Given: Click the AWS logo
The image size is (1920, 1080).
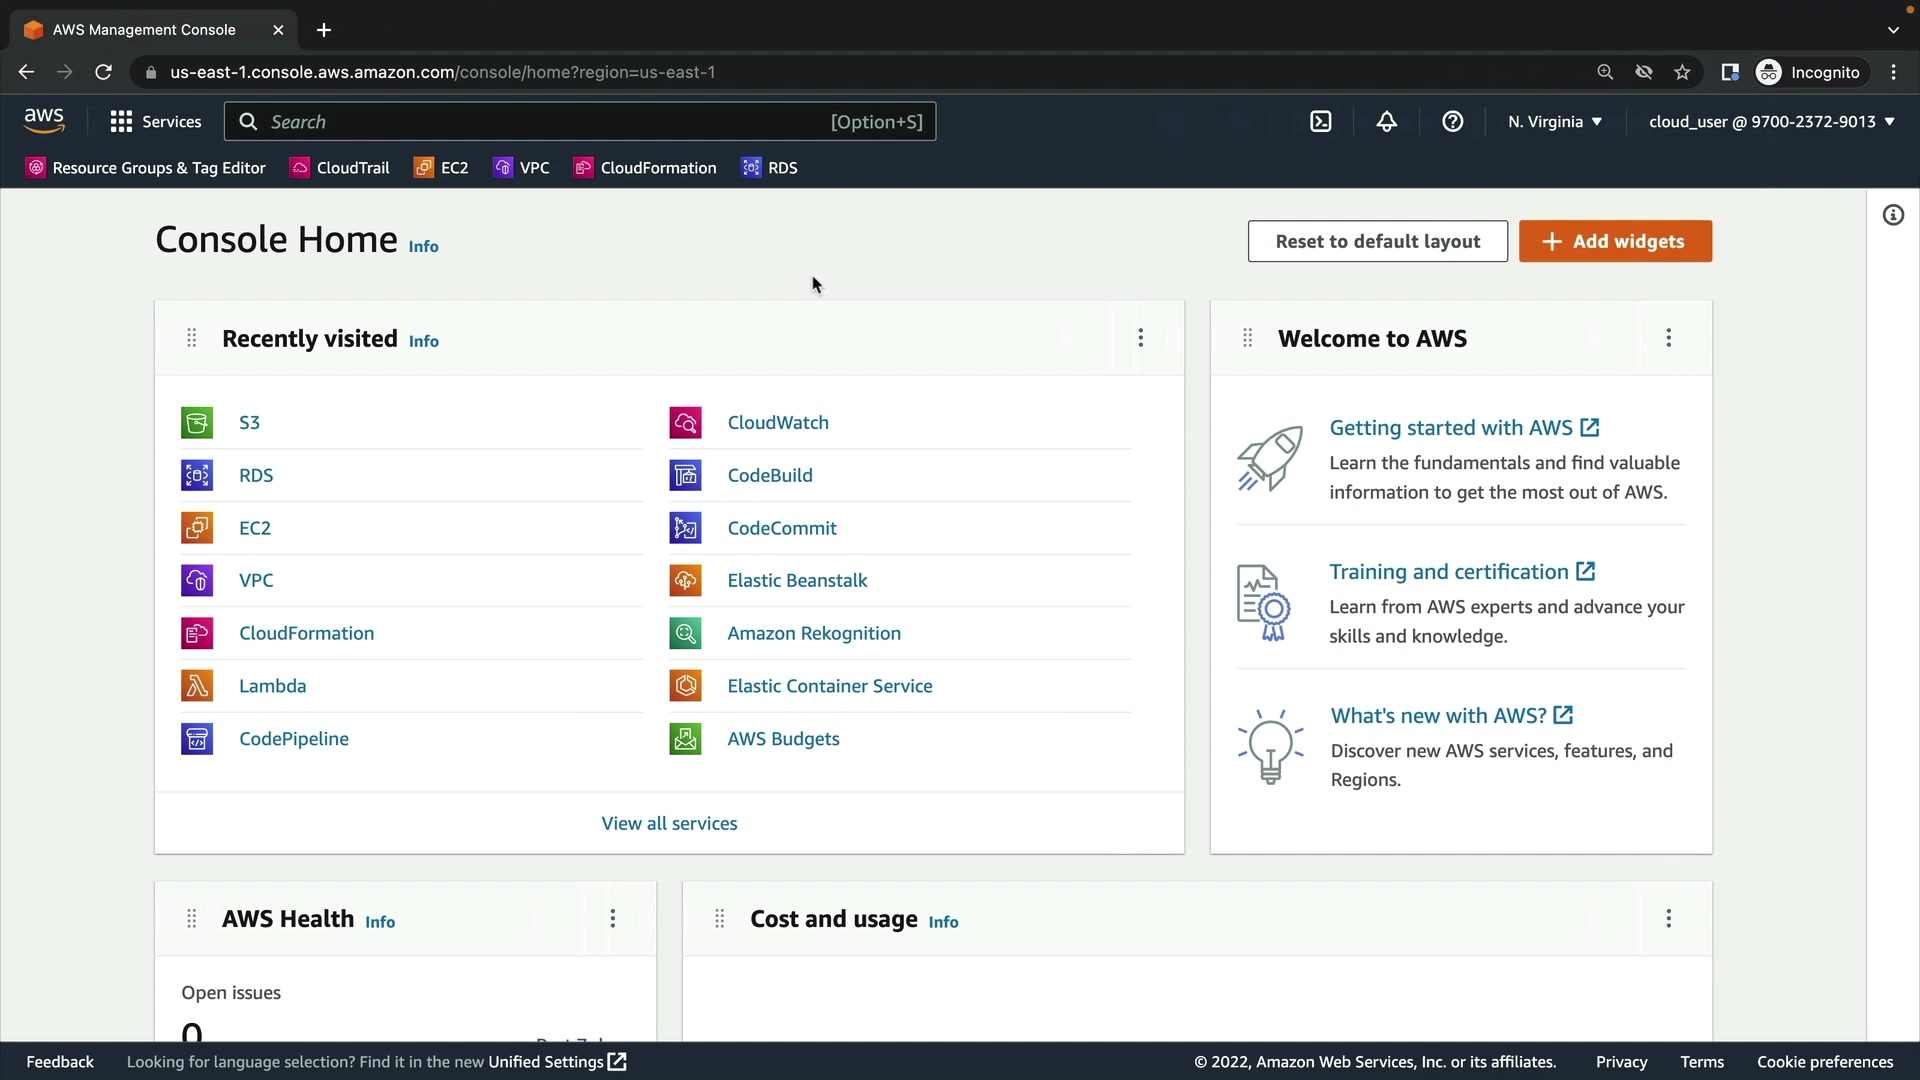Looking at the screenshot, I should (44, 121).
